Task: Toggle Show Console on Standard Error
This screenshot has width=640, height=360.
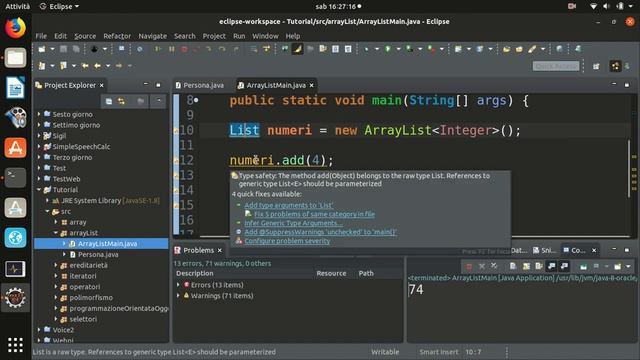Action: click(564, 267)
